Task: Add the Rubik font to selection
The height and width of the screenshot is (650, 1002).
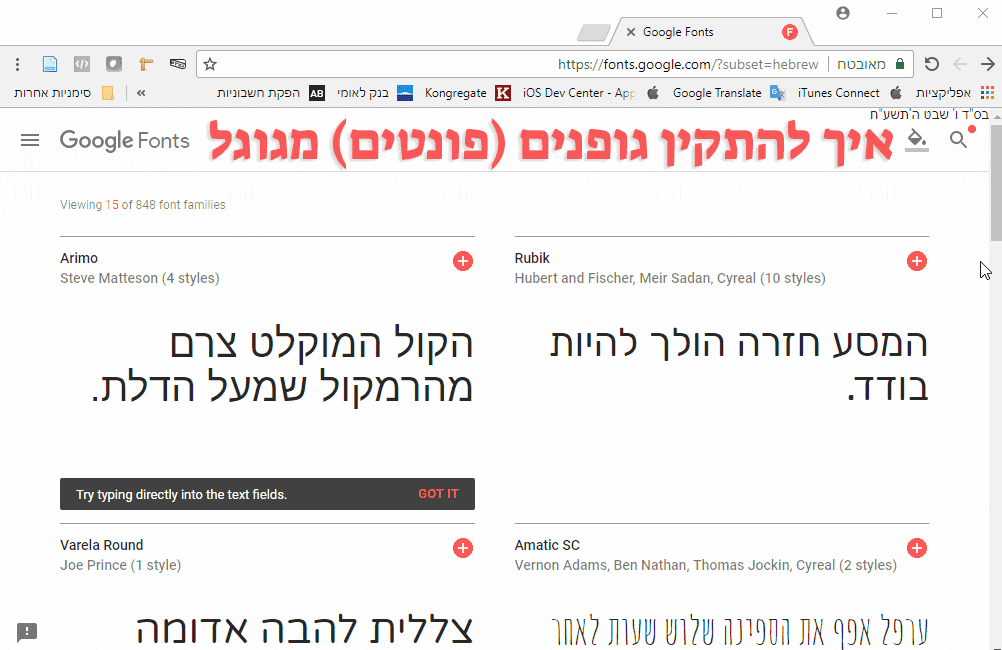Action: coord(917,261)
